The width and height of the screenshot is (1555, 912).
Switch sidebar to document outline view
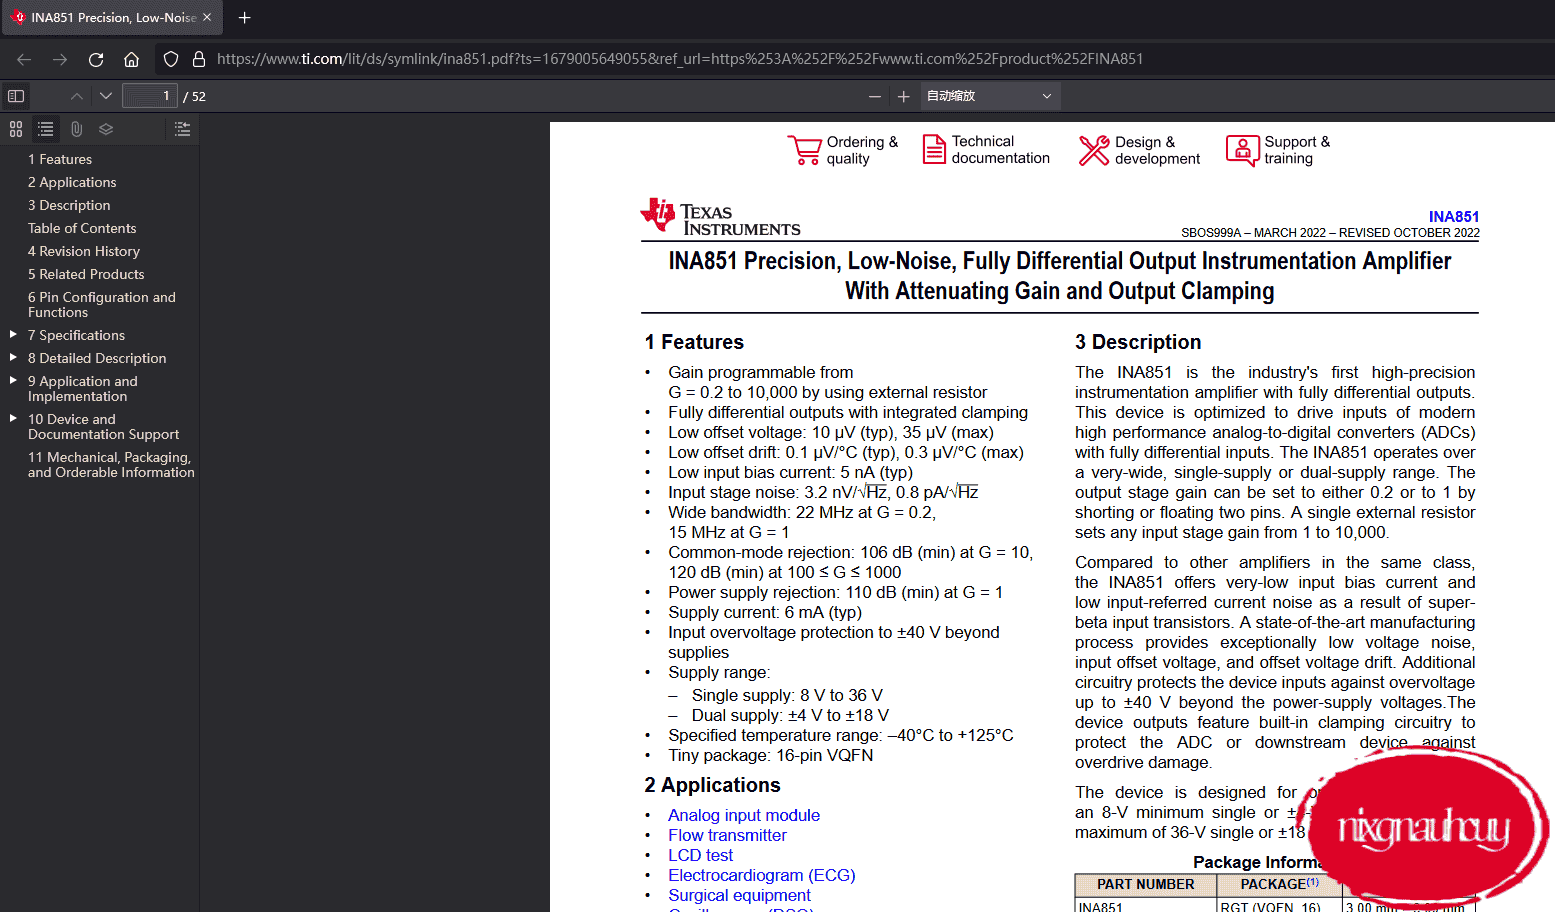(46, 129)
